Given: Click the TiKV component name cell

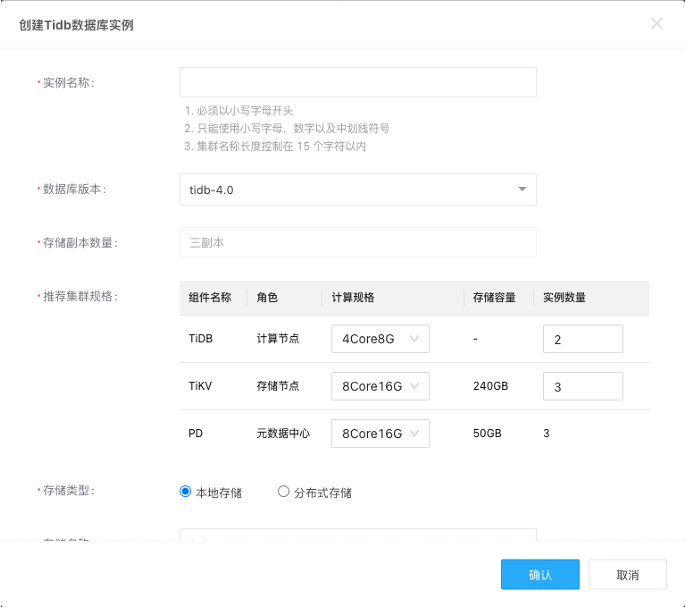Looking at the screenshot, I should 200,386.
